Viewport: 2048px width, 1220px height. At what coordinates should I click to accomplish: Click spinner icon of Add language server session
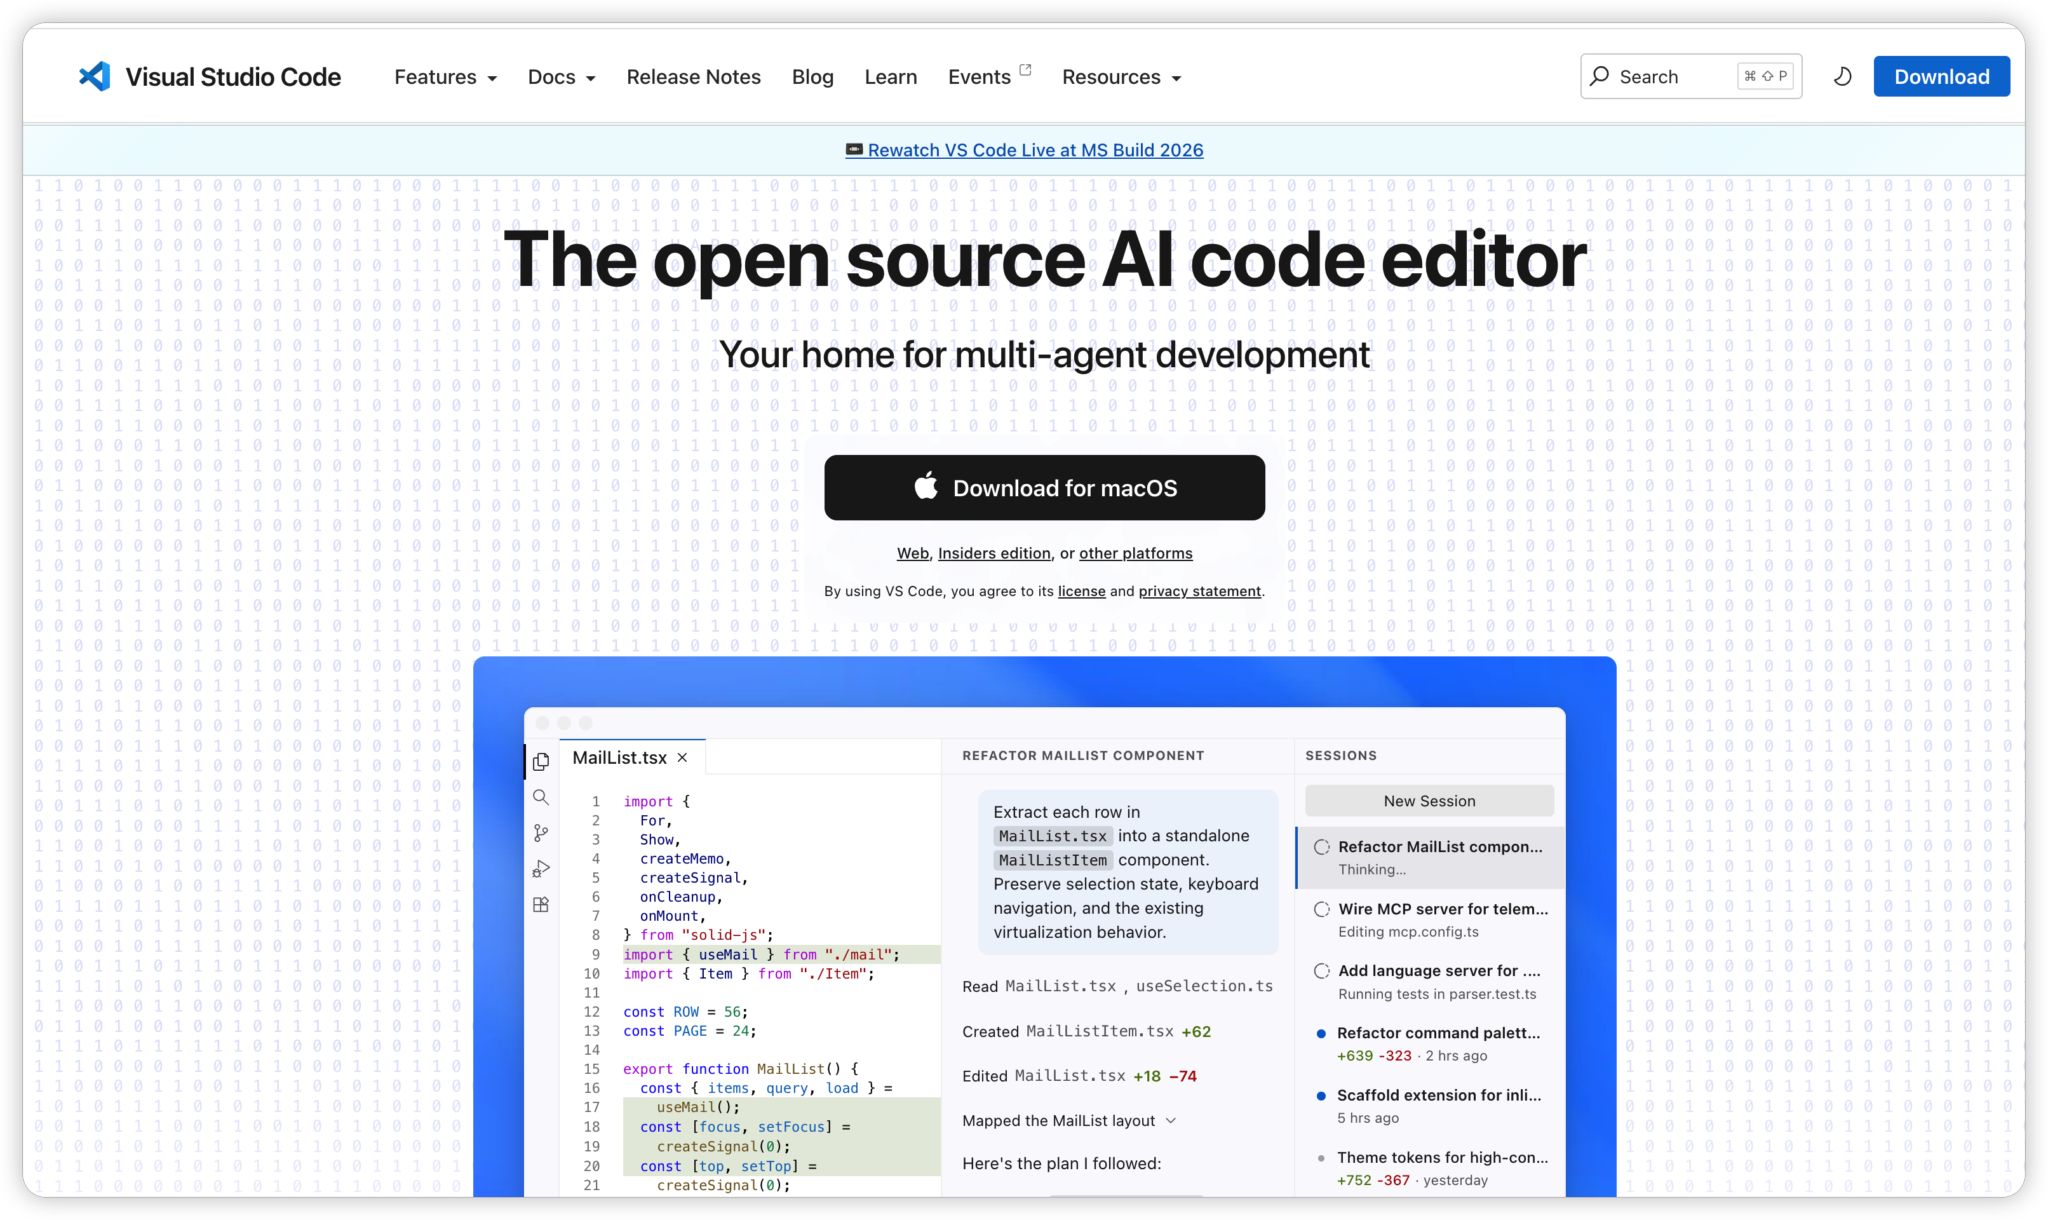pos(1322,971)
